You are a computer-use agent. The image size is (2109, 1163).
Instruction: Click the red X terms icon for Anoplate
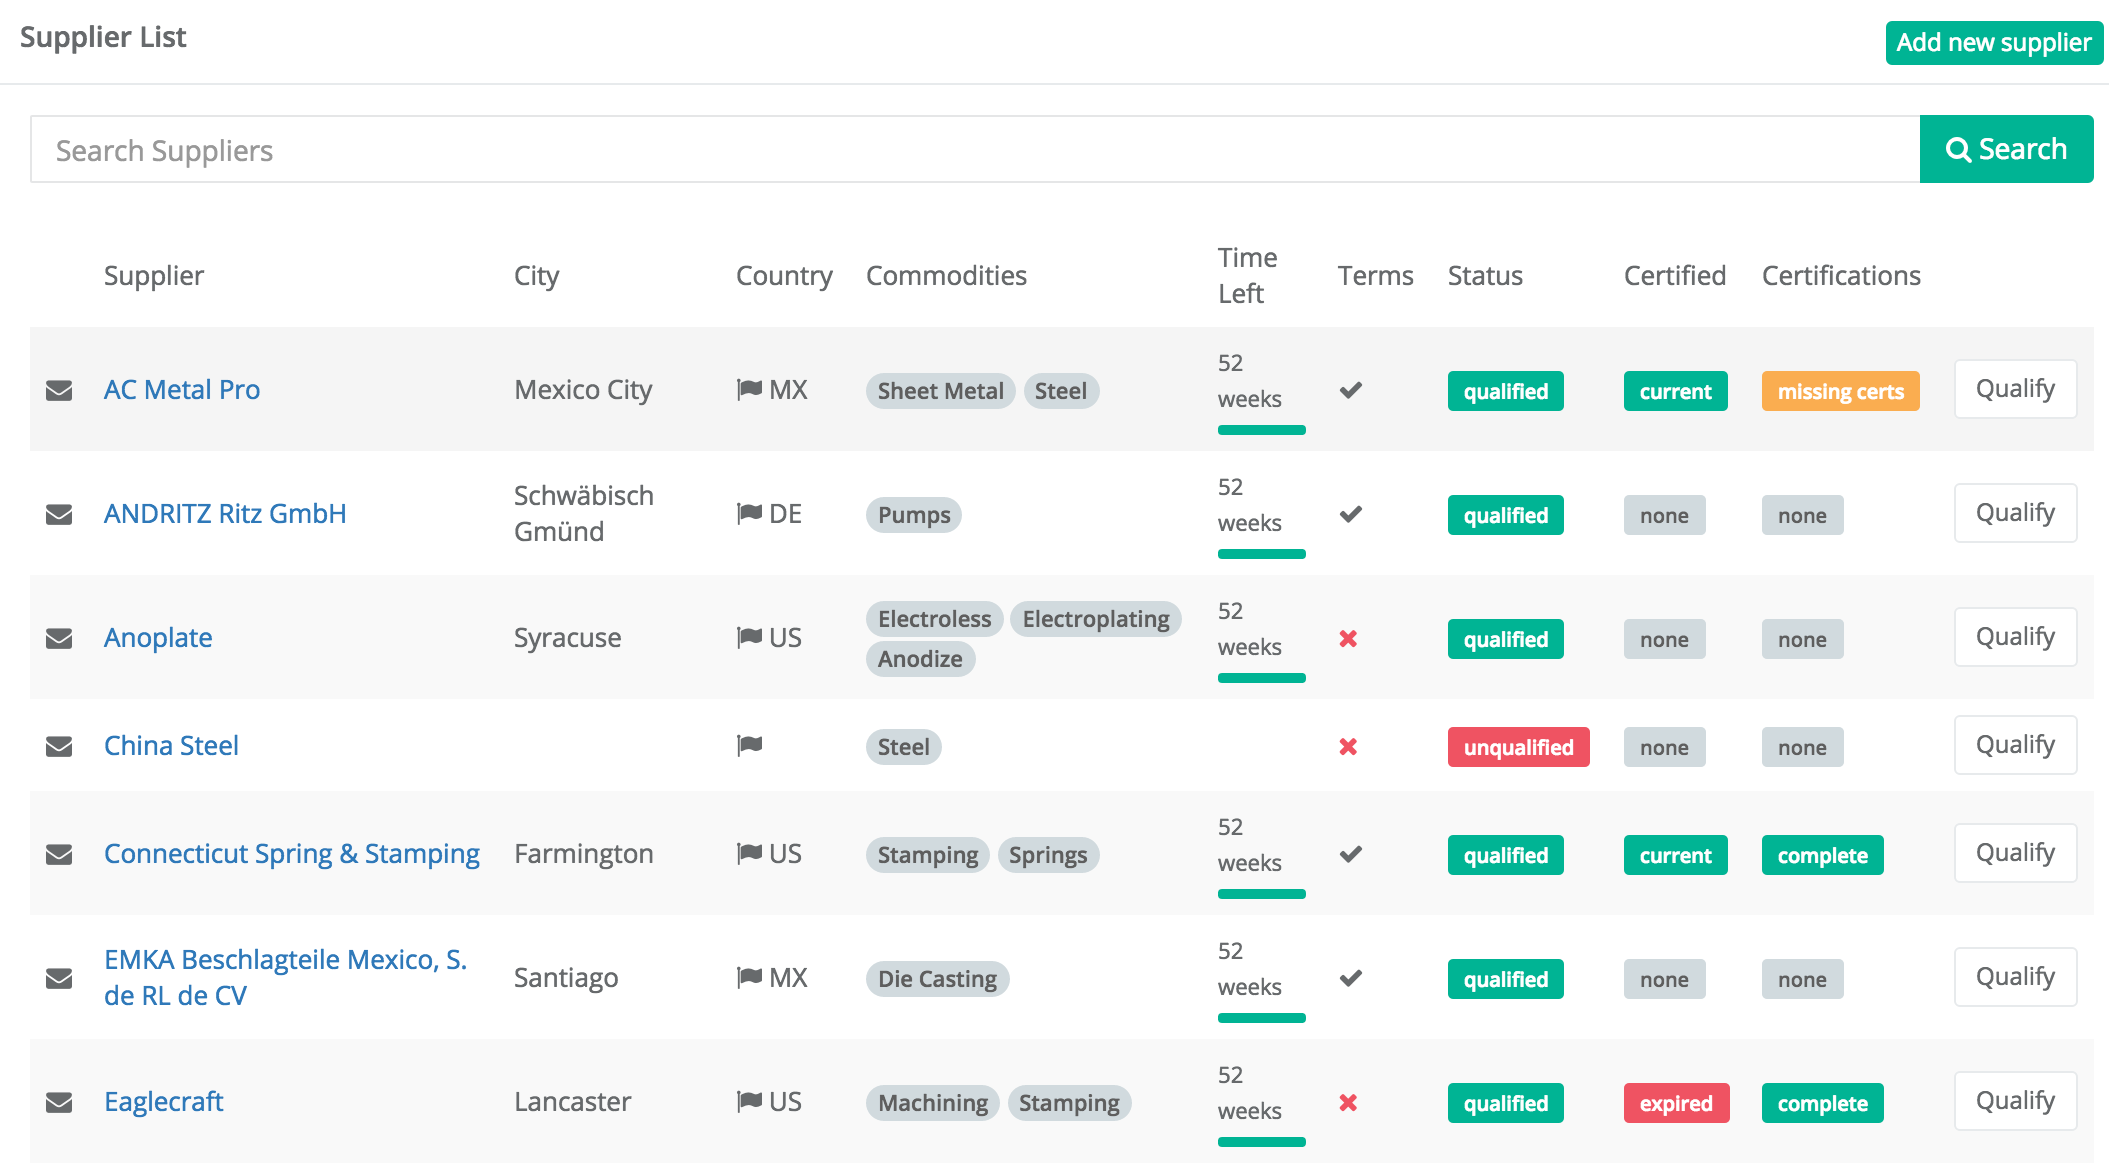tap(1348, 638)
